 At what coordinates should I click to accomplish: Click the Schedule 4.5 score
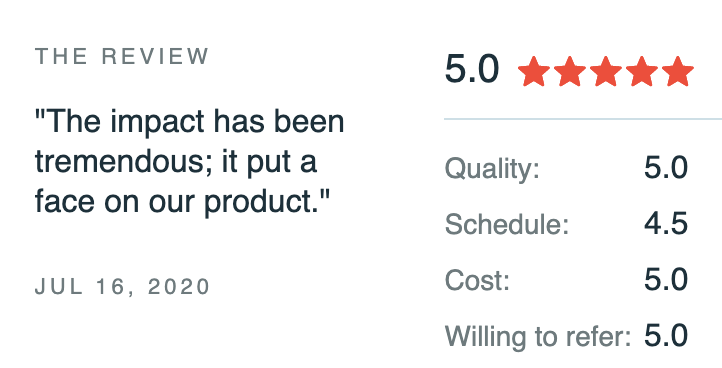666,224
